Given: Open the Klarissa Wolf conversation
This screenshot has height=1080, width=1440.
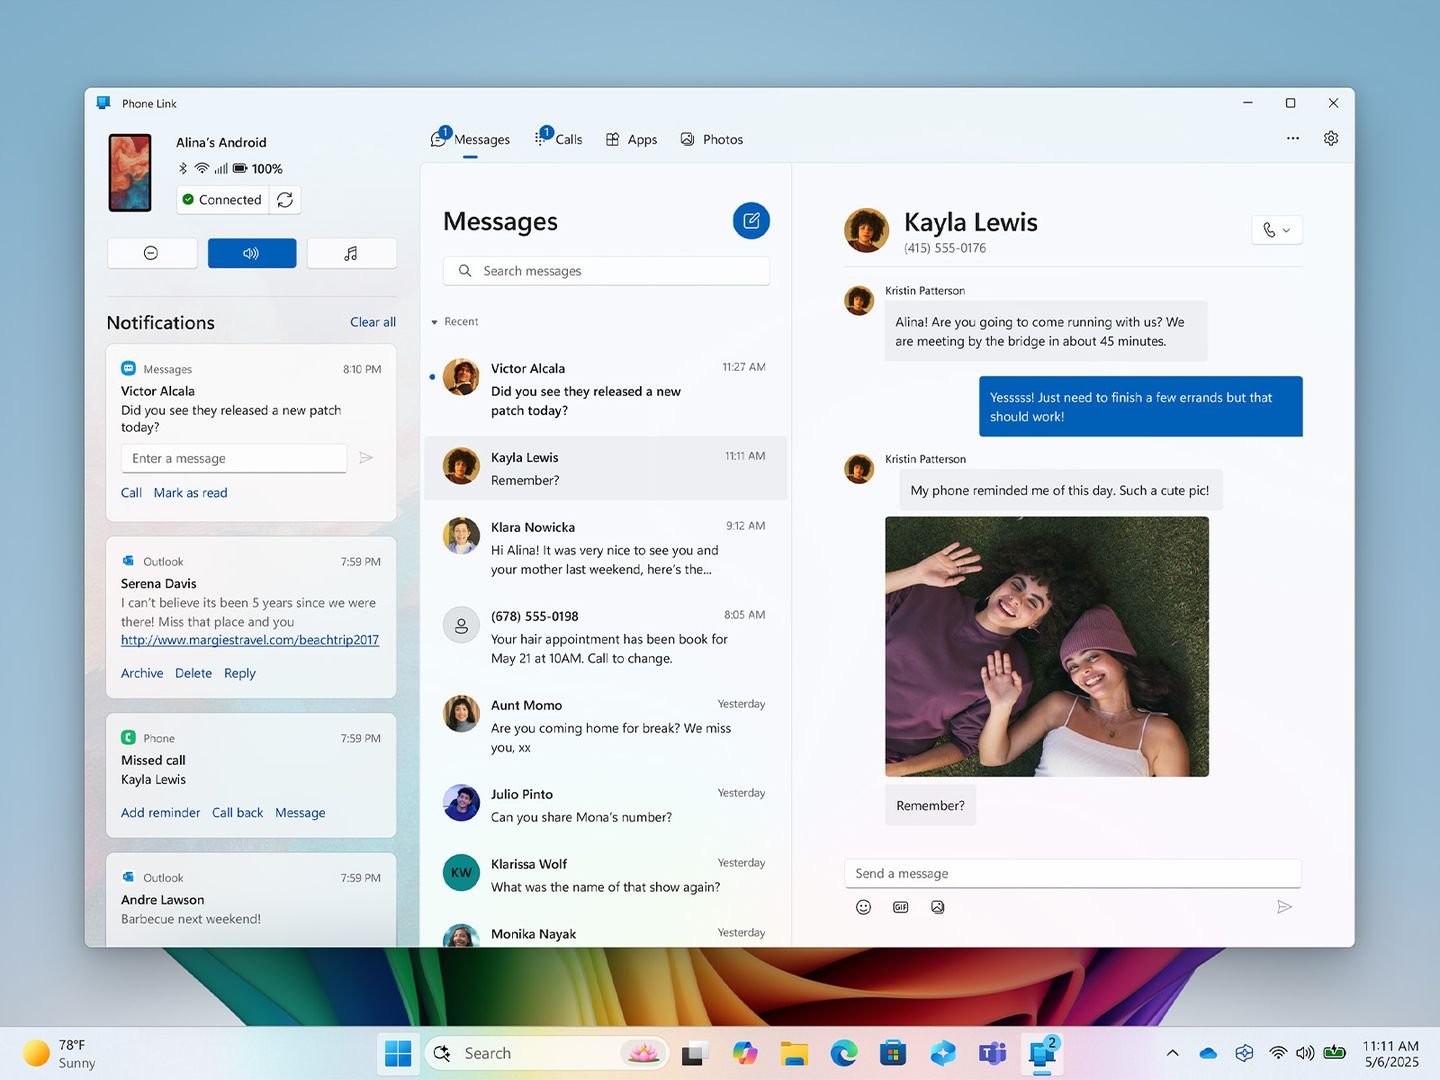Looking at the screenshot, I should point(606,874).
